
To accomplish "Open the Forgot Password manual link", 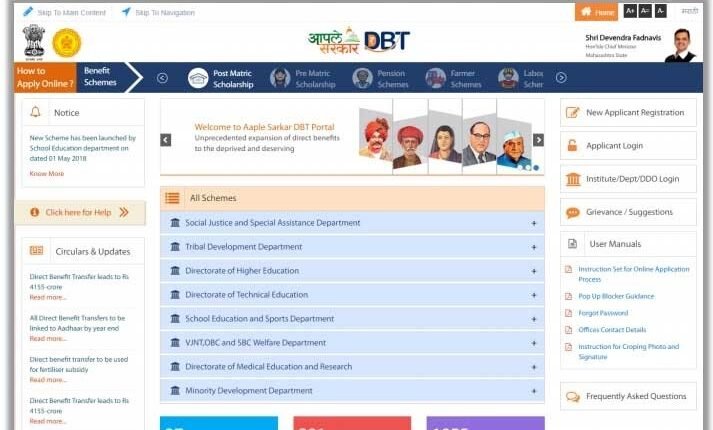I will pyautogui.click(x=603, y=313).
